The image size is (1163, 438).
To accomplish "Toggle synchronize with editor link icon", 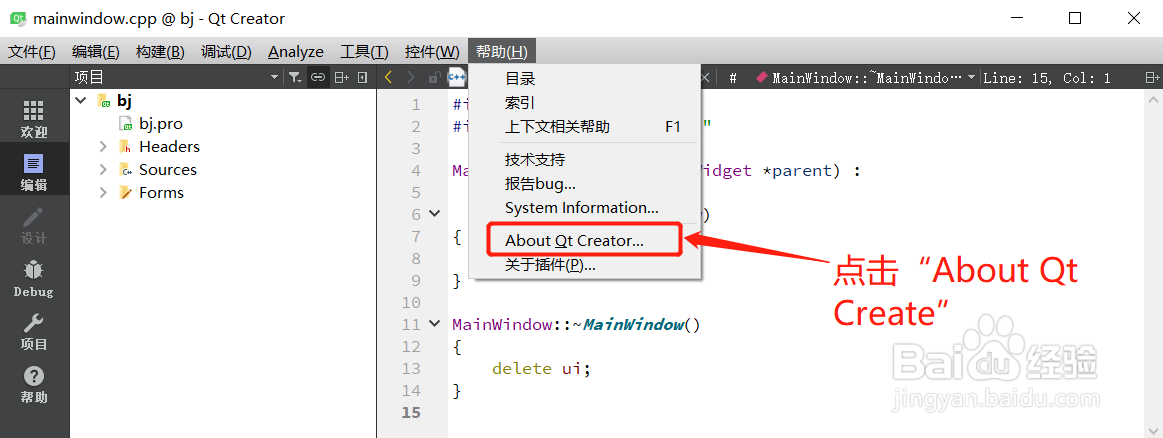I will [x=318, y=77].
